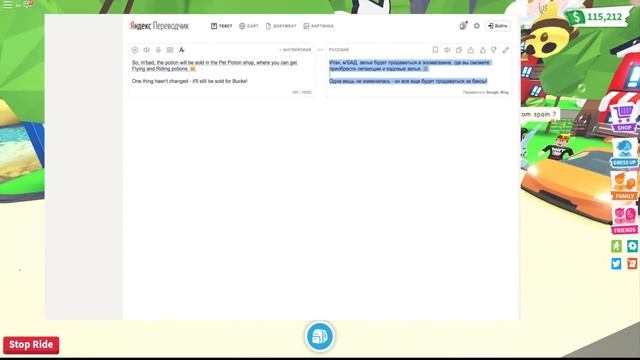This screenshot has height=360, width=640.
Task: Start voice input with microphone
Action: point(158,50)
